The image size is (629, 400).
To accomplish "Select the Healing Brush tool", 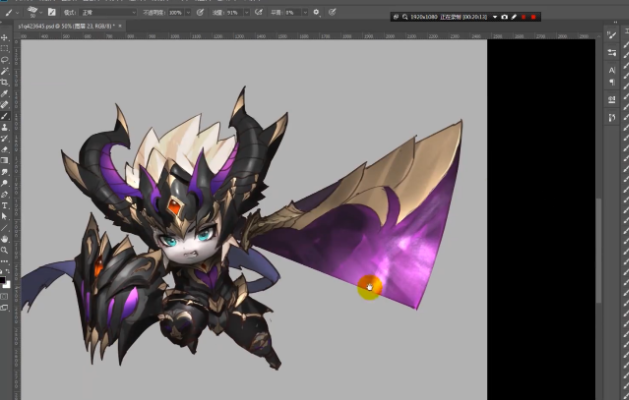I will pos(4,105).
